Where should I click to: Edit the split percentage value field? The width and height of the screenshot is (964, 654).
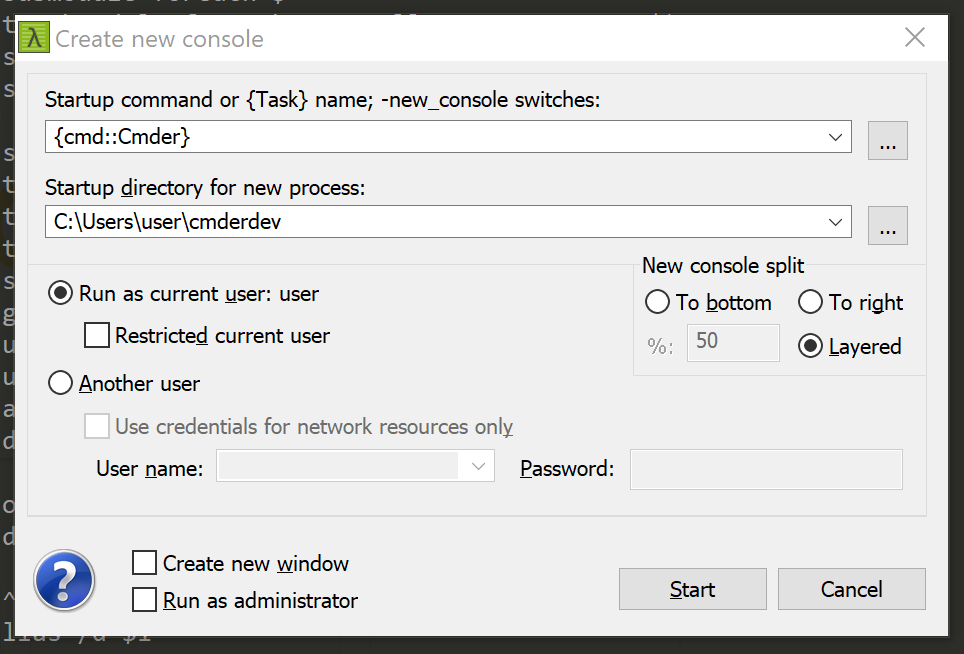click(733, 343)
